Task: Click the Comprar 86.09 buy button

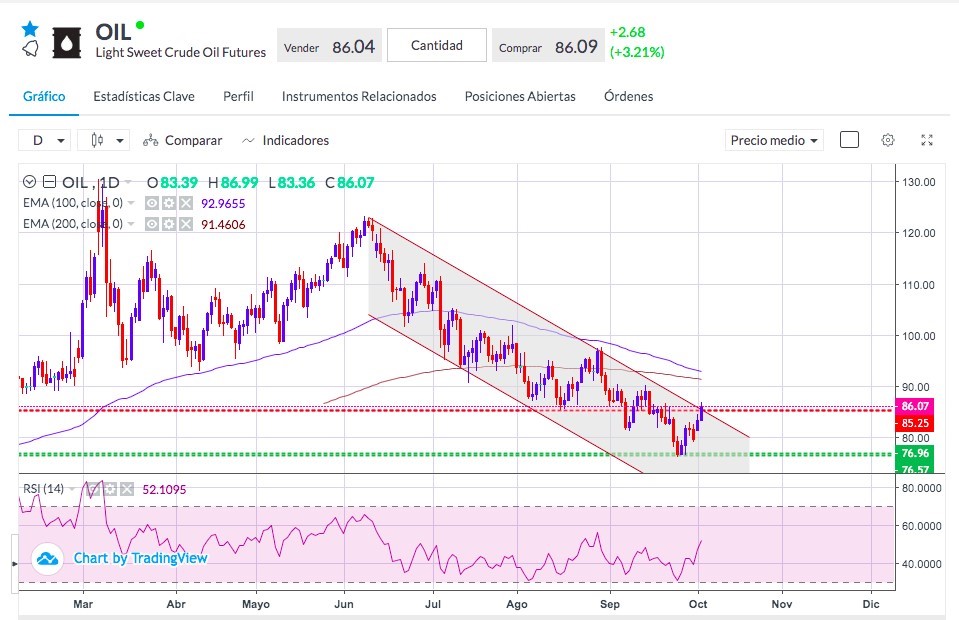Action: point(549,45)
